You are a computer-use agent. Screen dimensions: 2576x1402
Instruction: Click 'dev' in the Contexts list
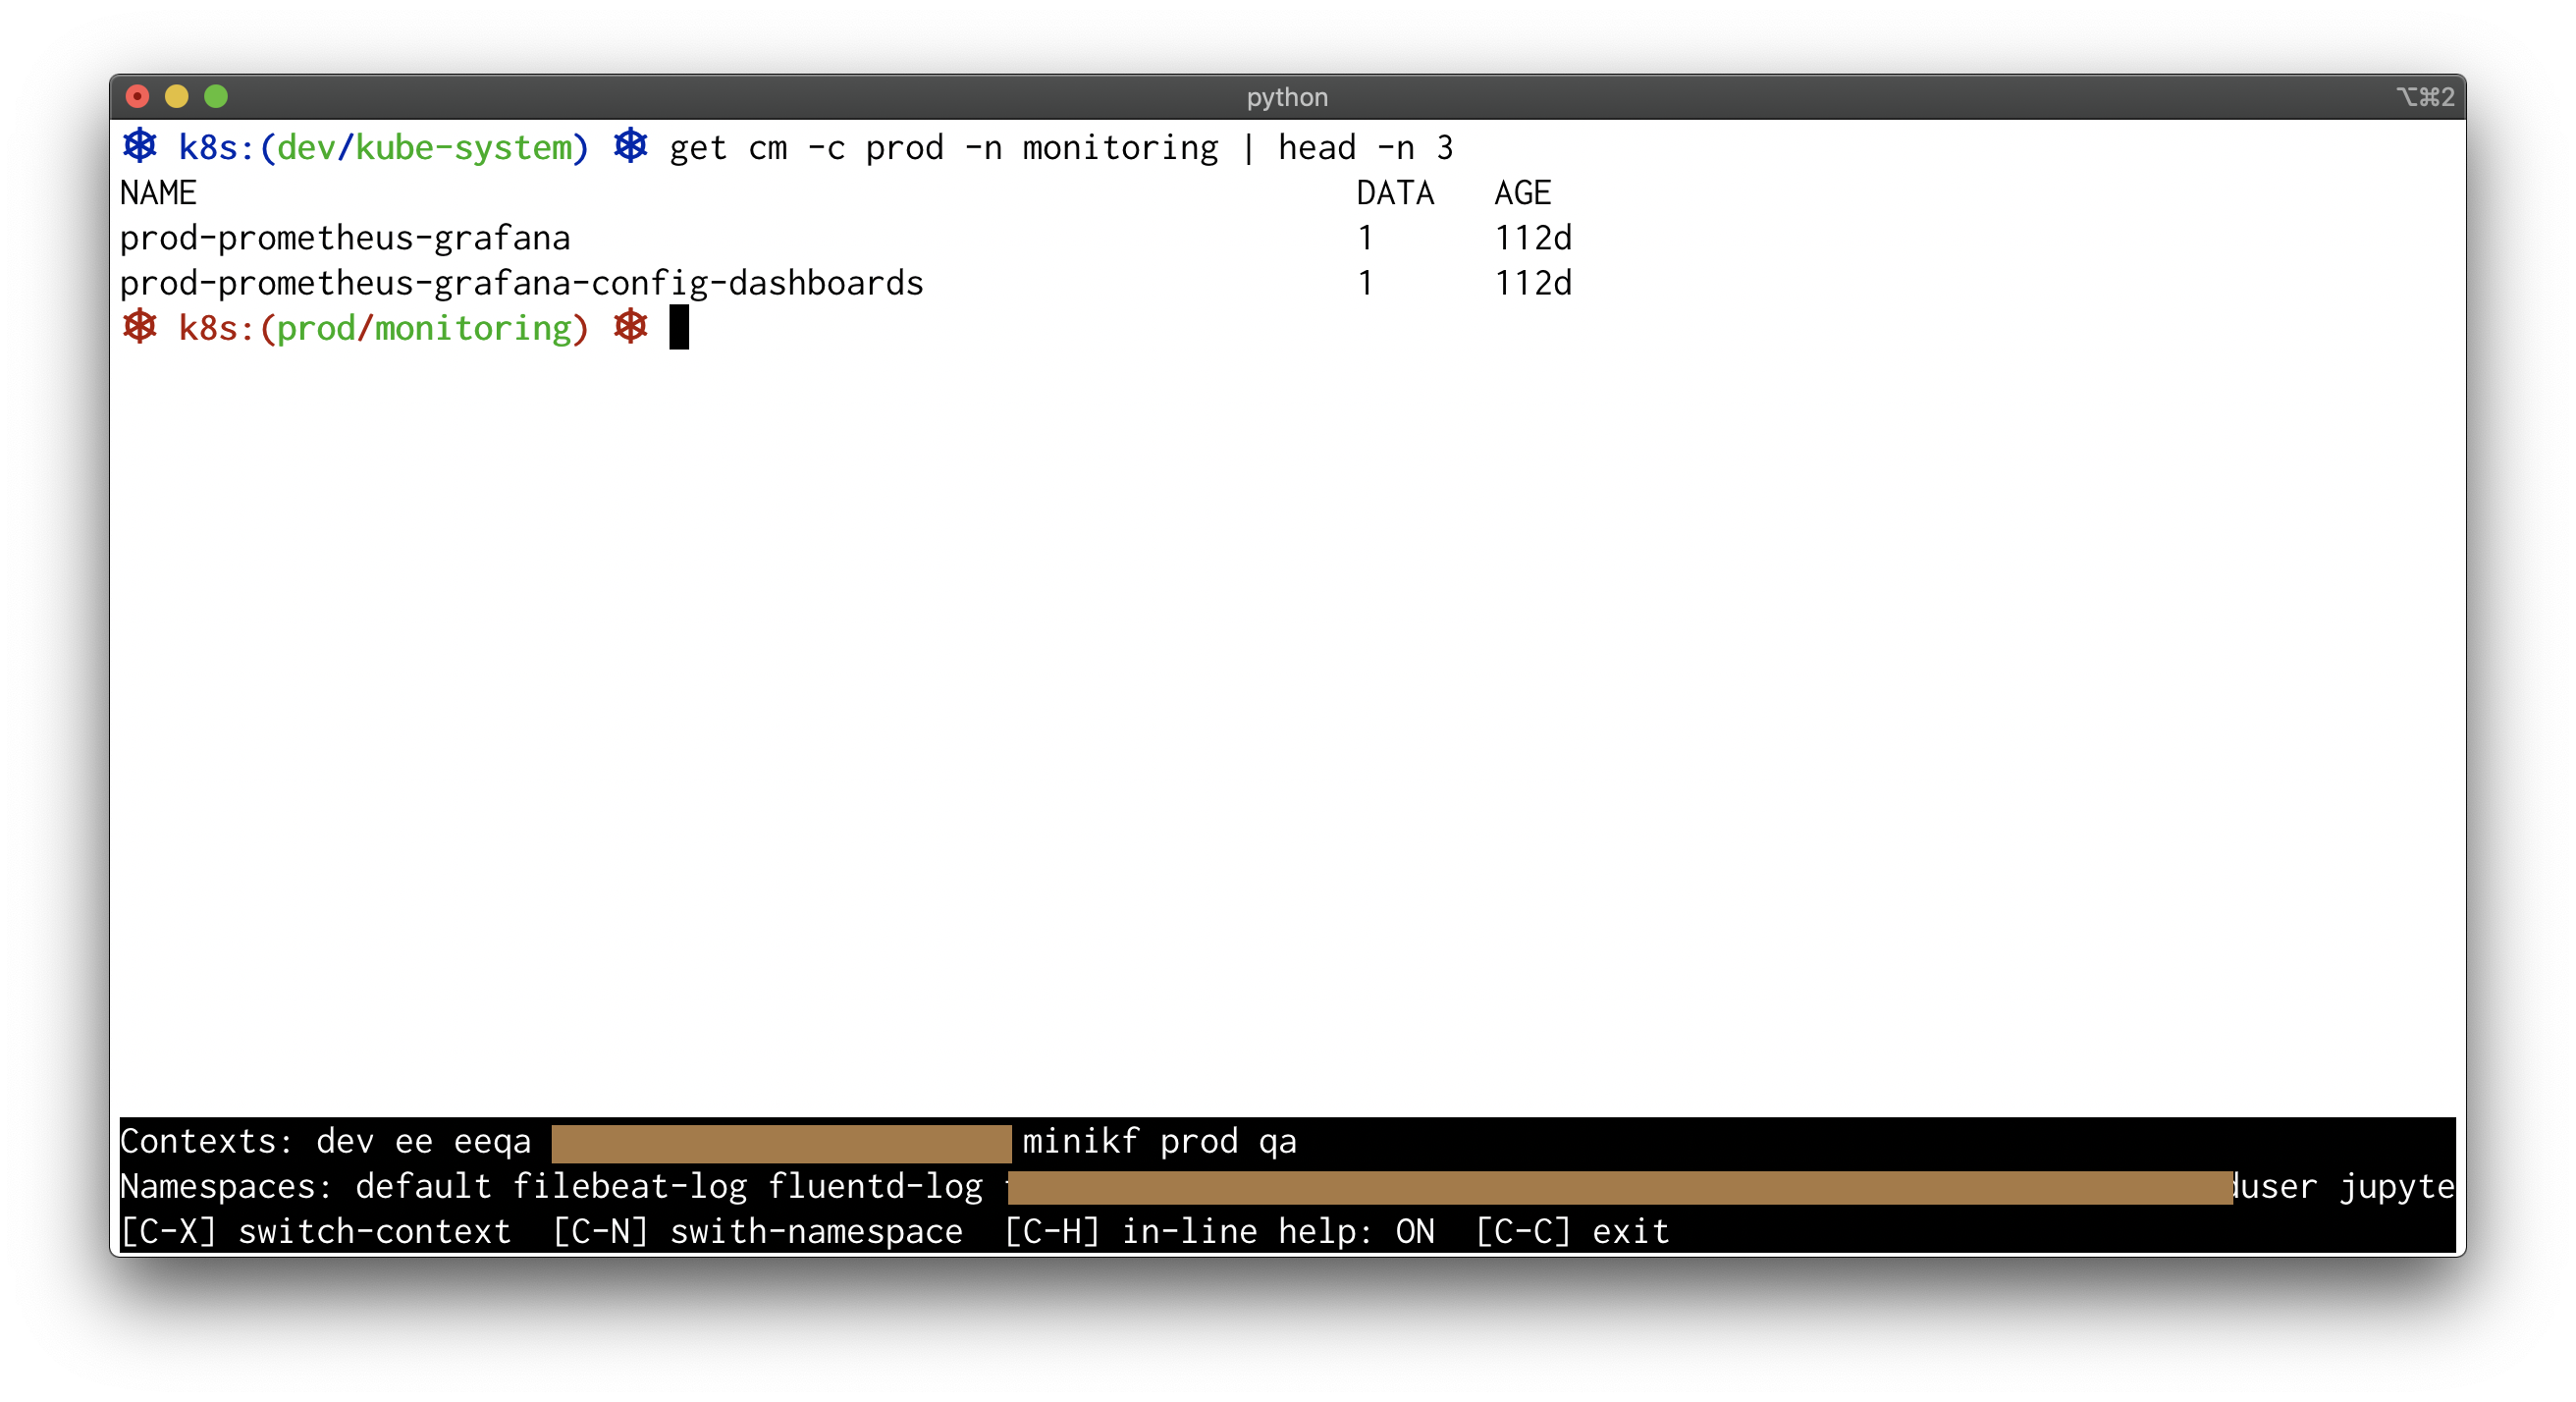pyautogui.click(x=345, y=1141)
